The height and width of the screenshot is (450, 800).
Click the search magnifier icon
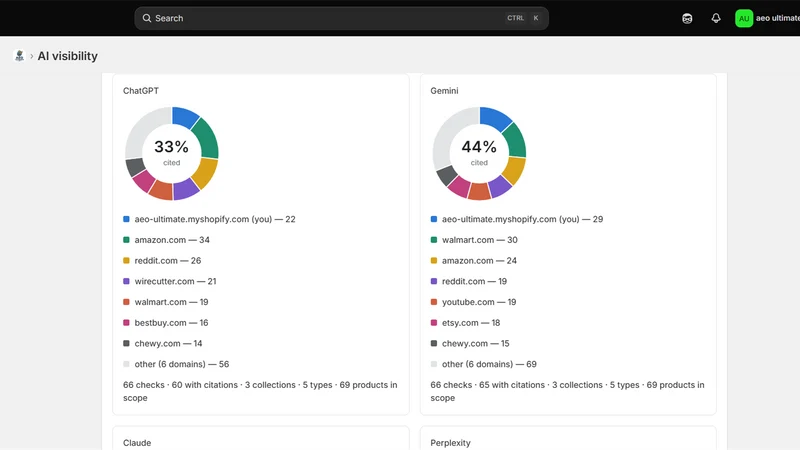pos(147,18)
